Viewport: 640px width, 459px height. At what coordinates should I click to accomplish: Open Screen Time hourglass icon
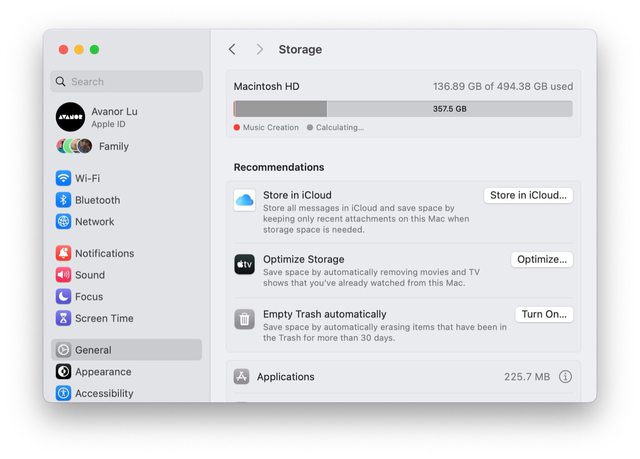coord(63,318)
